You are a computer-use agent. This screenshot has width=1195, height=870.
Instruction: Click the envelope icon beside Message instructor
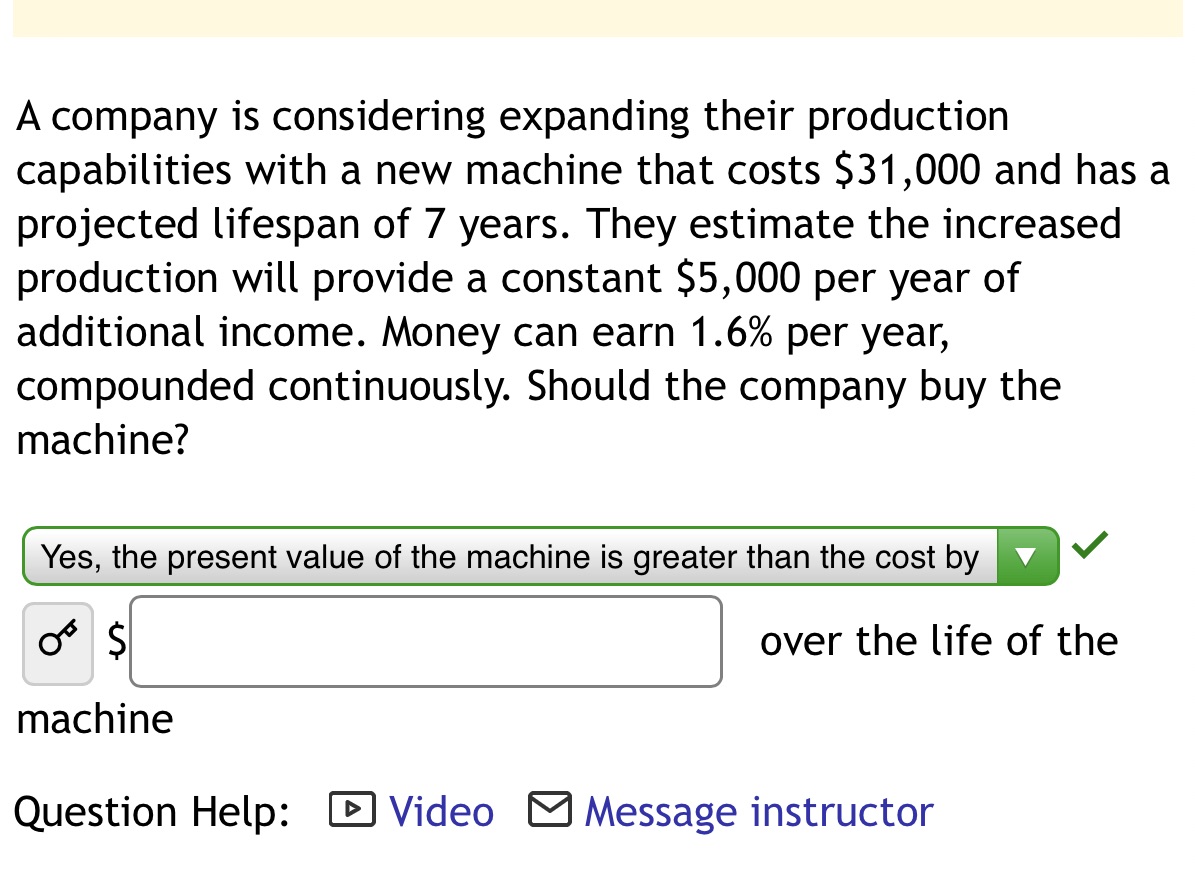(549, 811)
